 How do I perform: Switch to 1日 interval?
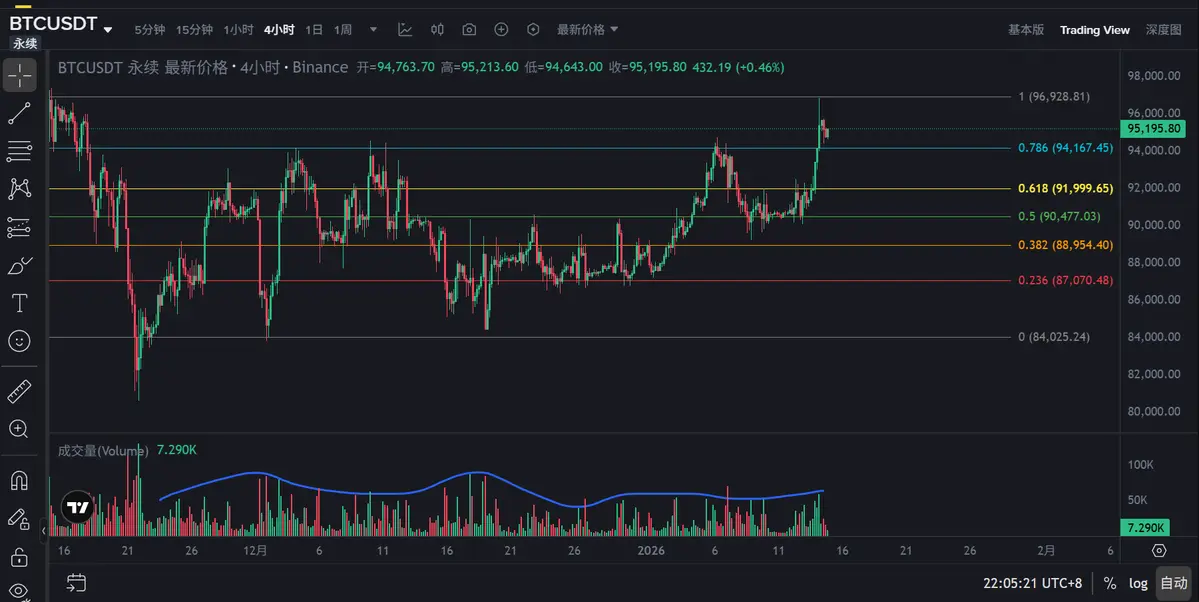pyautogui.click(x=314, y=30)
